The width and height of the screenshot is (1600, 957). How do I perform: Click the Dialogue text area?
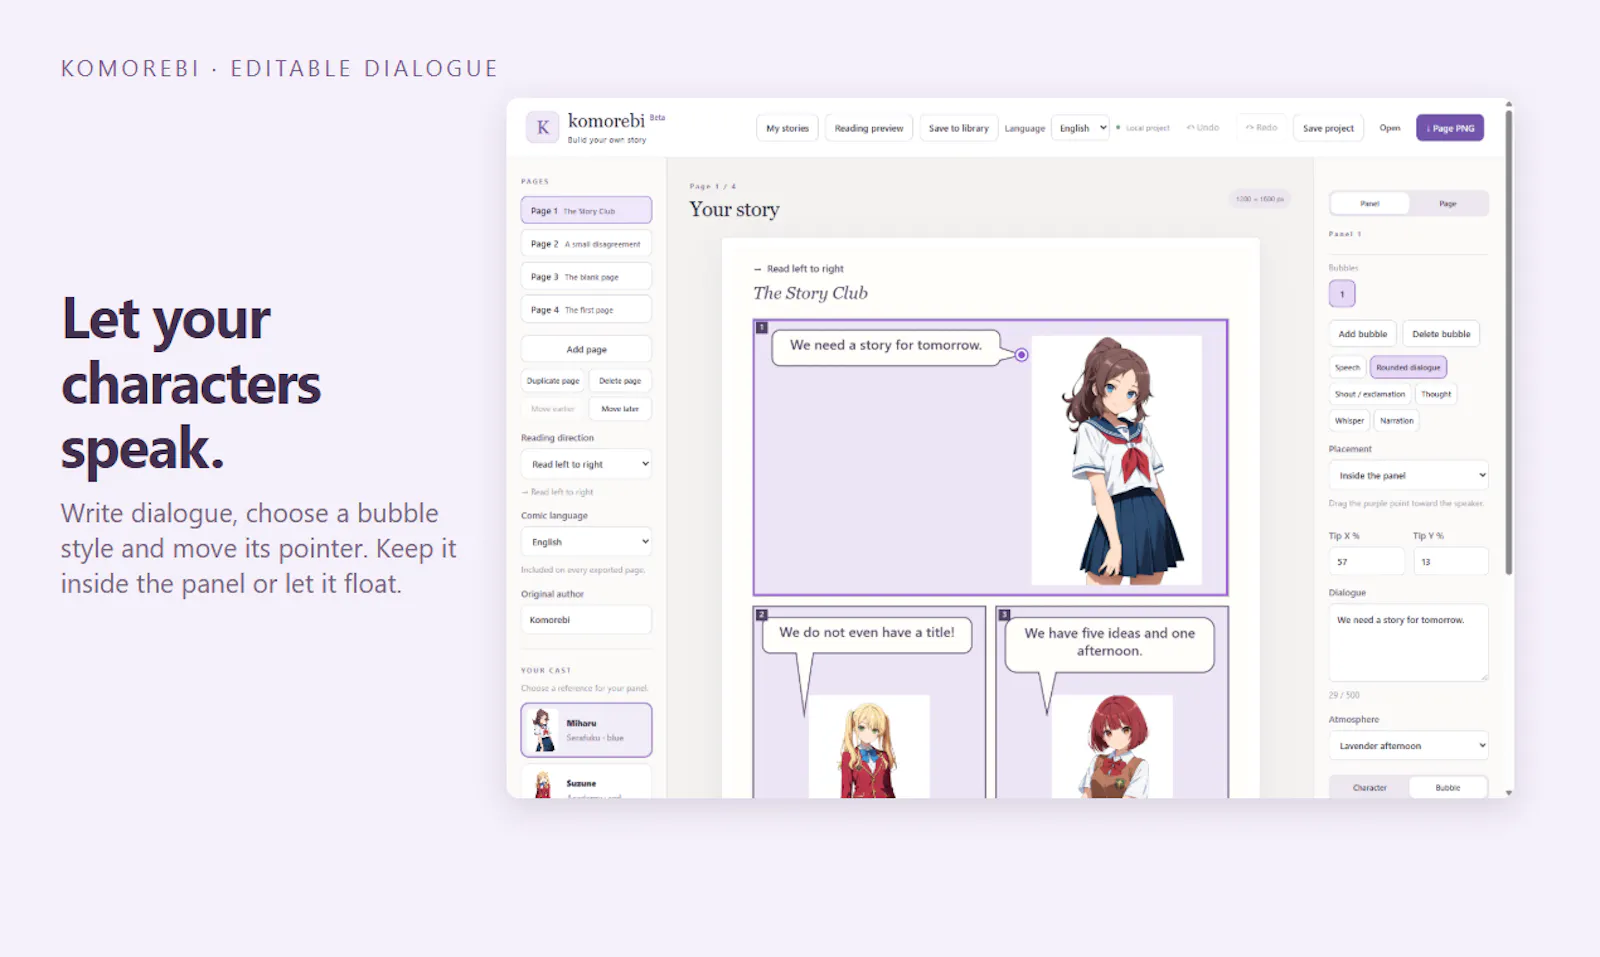click(1408, 642)
